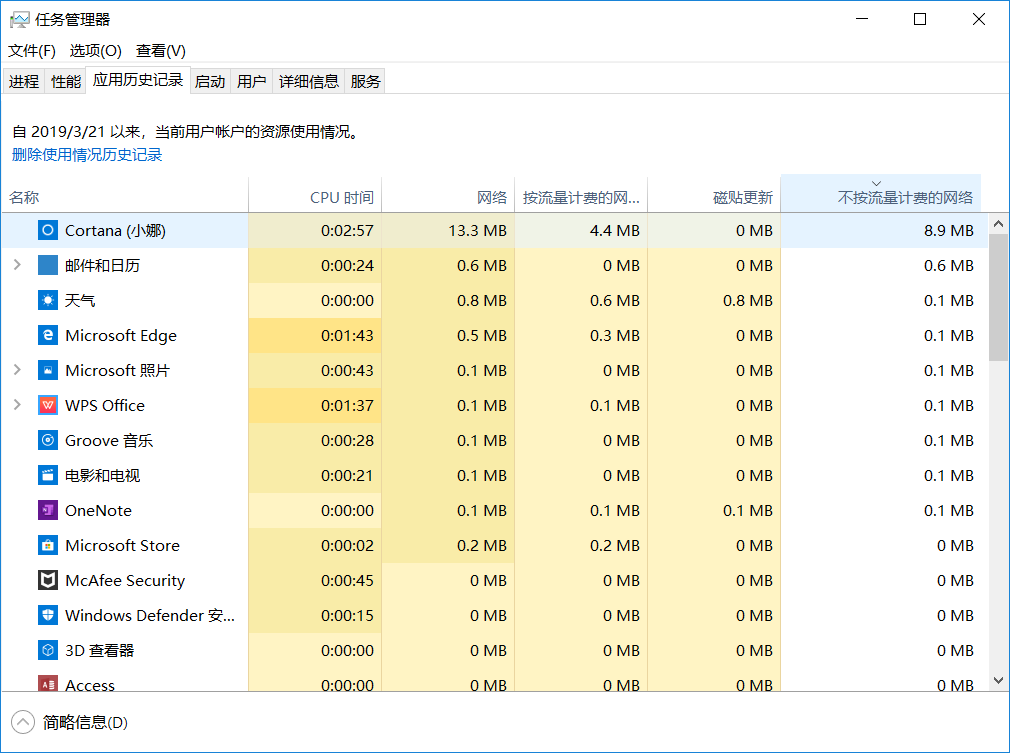Click the Weather (天气) app icon

click(x=48, y=300)
